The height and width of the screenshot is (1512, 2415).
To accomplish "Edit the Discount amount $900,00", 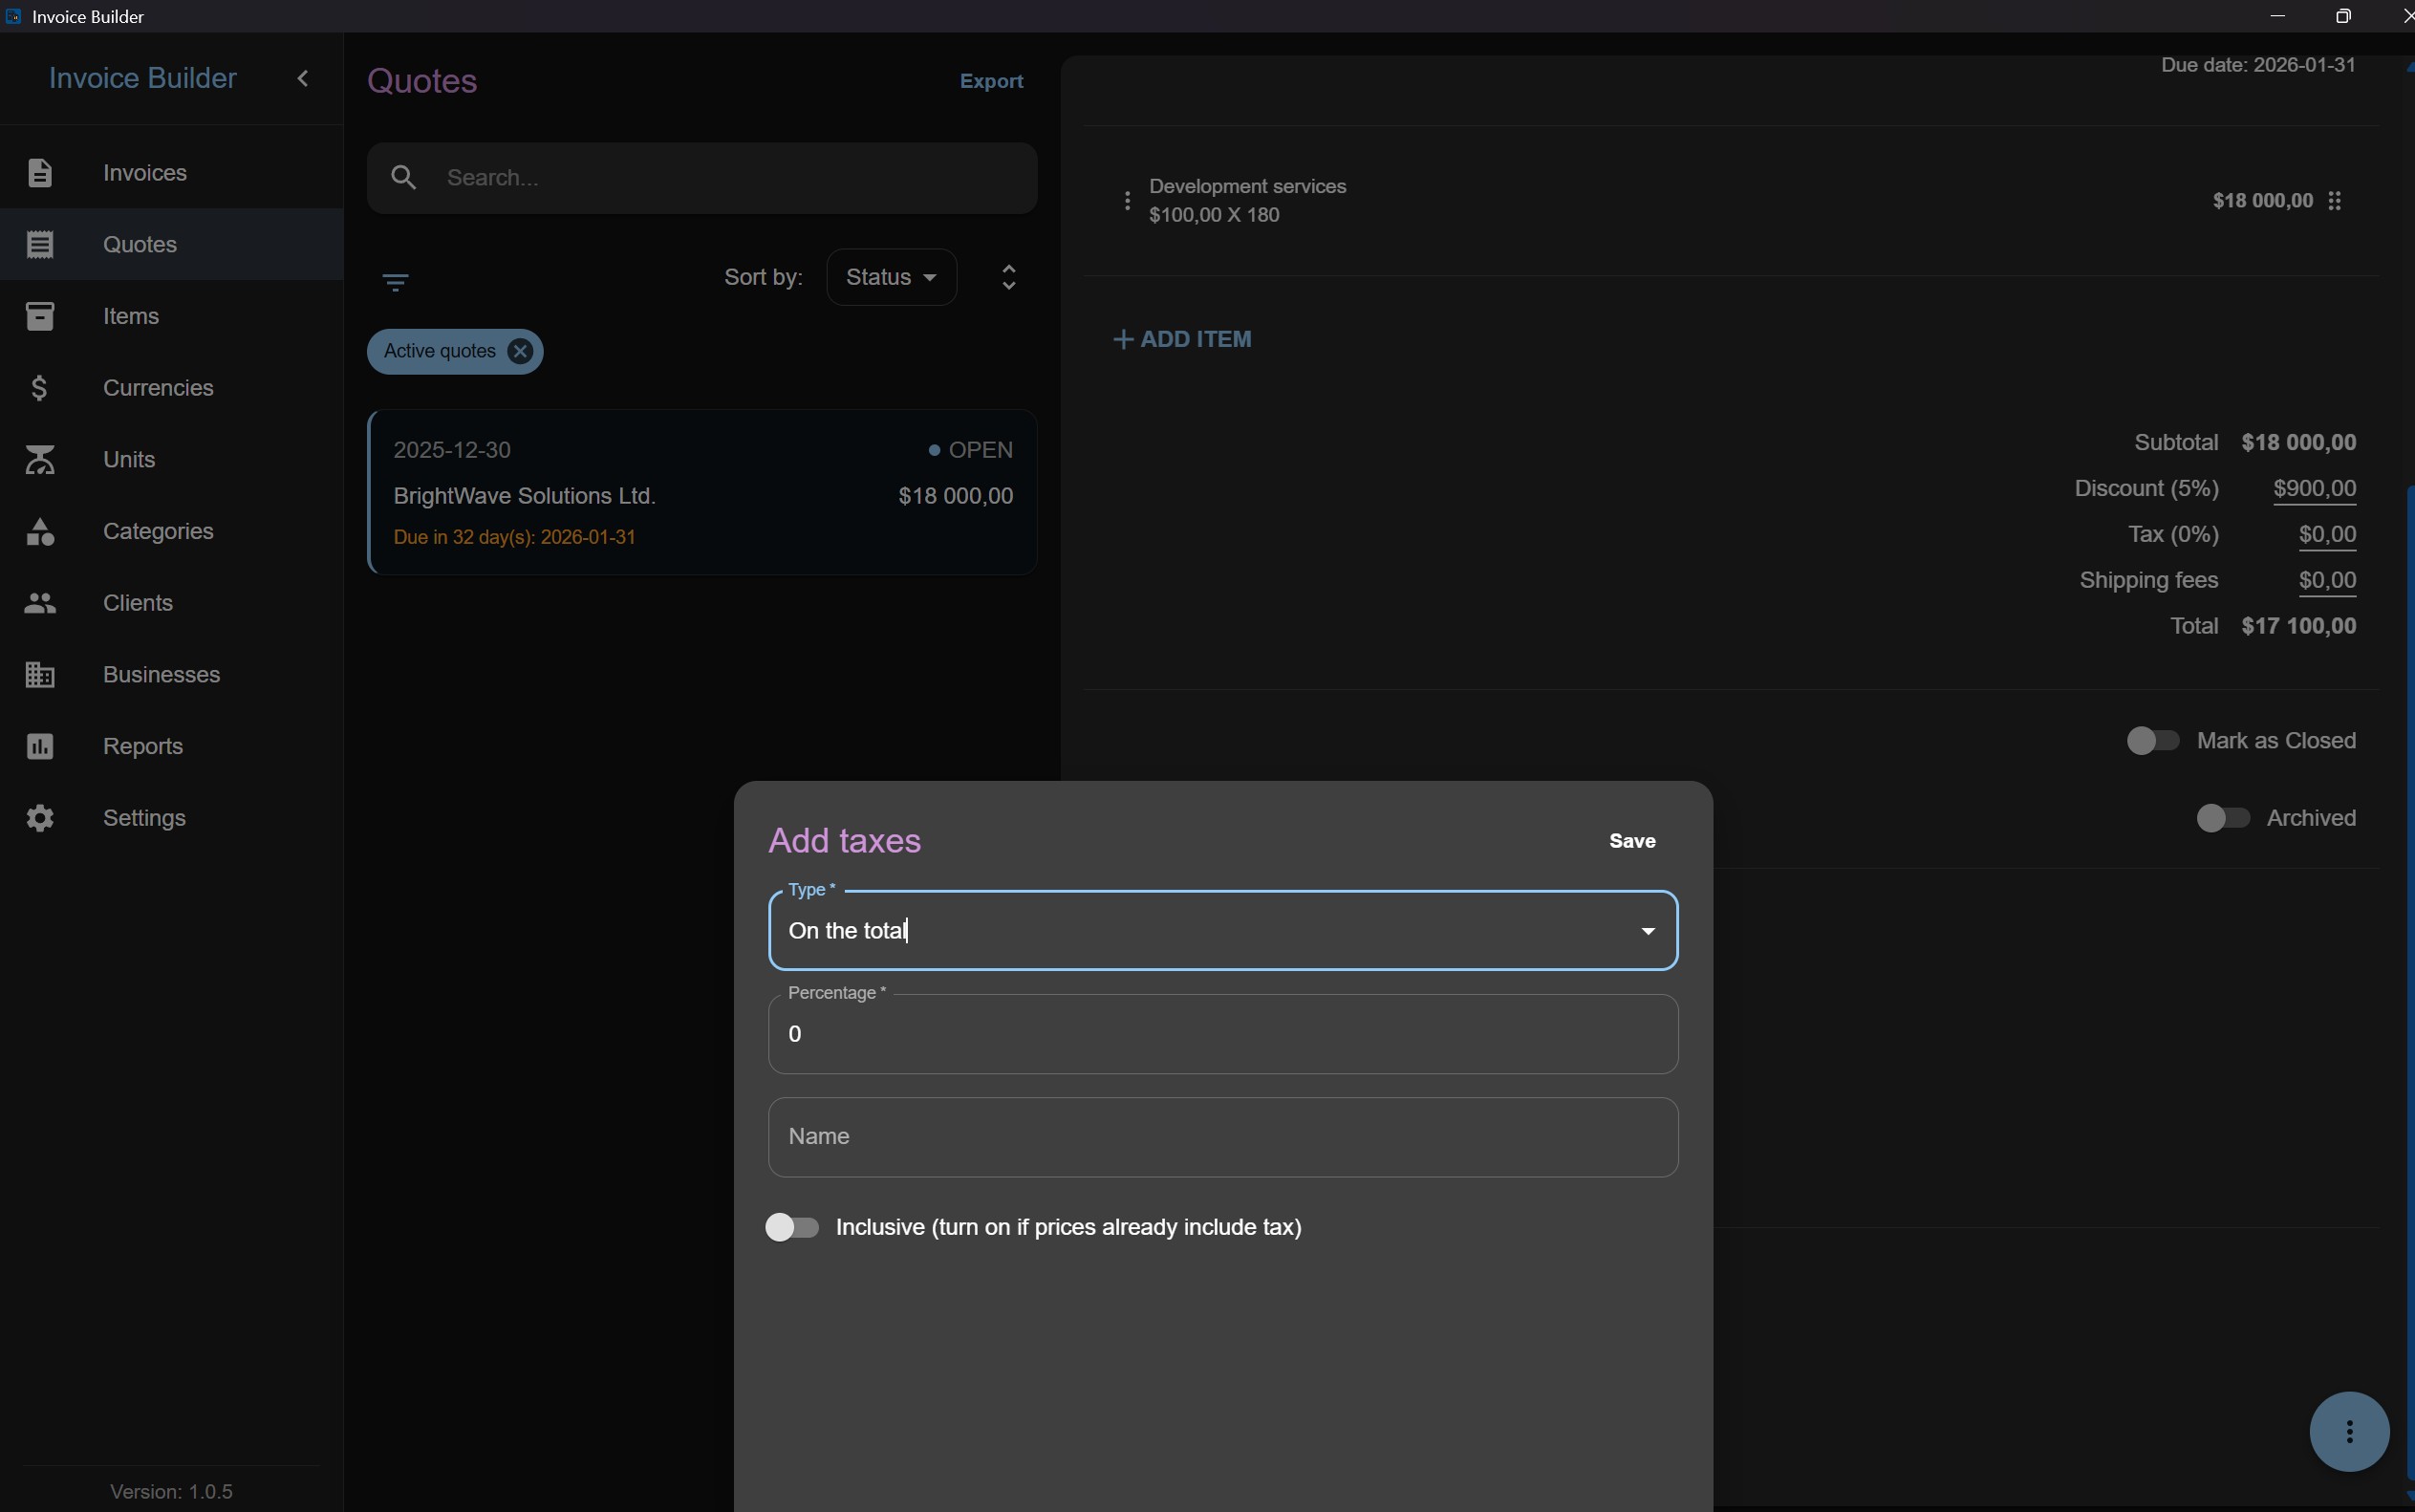I will [x=2314, y=488].
